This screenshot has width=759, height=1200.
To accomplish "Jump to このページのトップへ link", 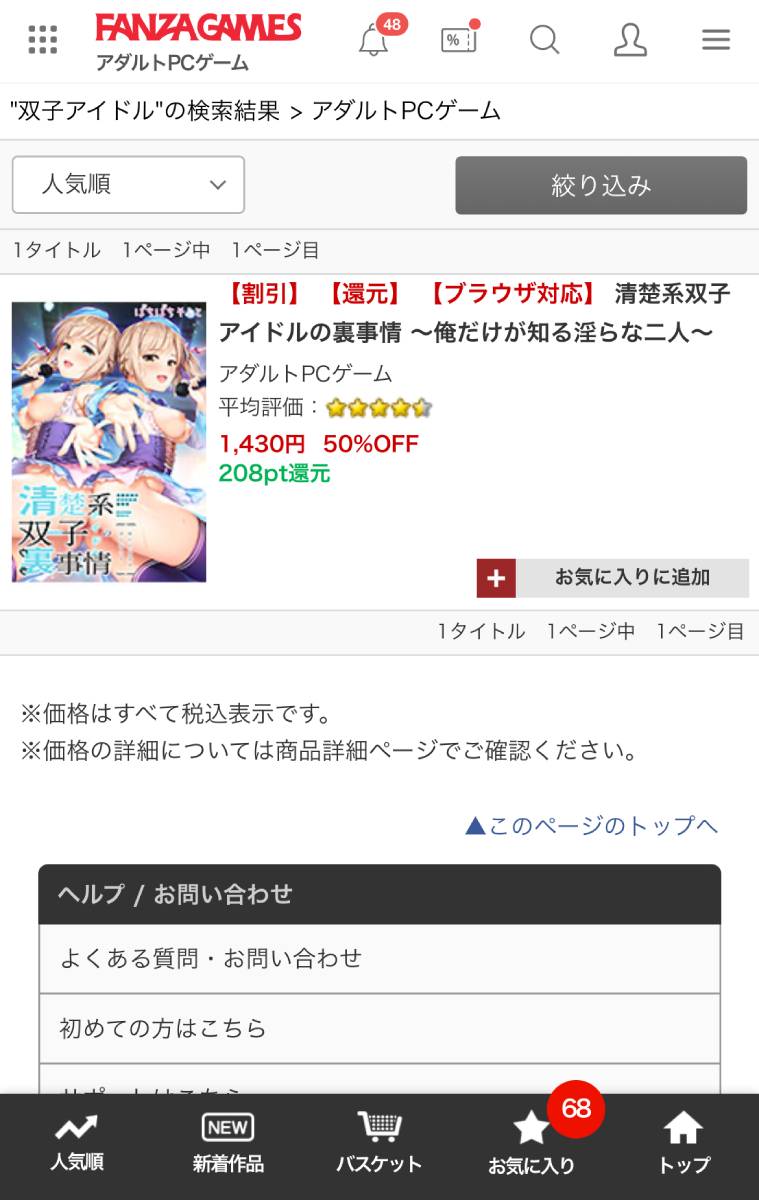I will [x=592, y=826].
